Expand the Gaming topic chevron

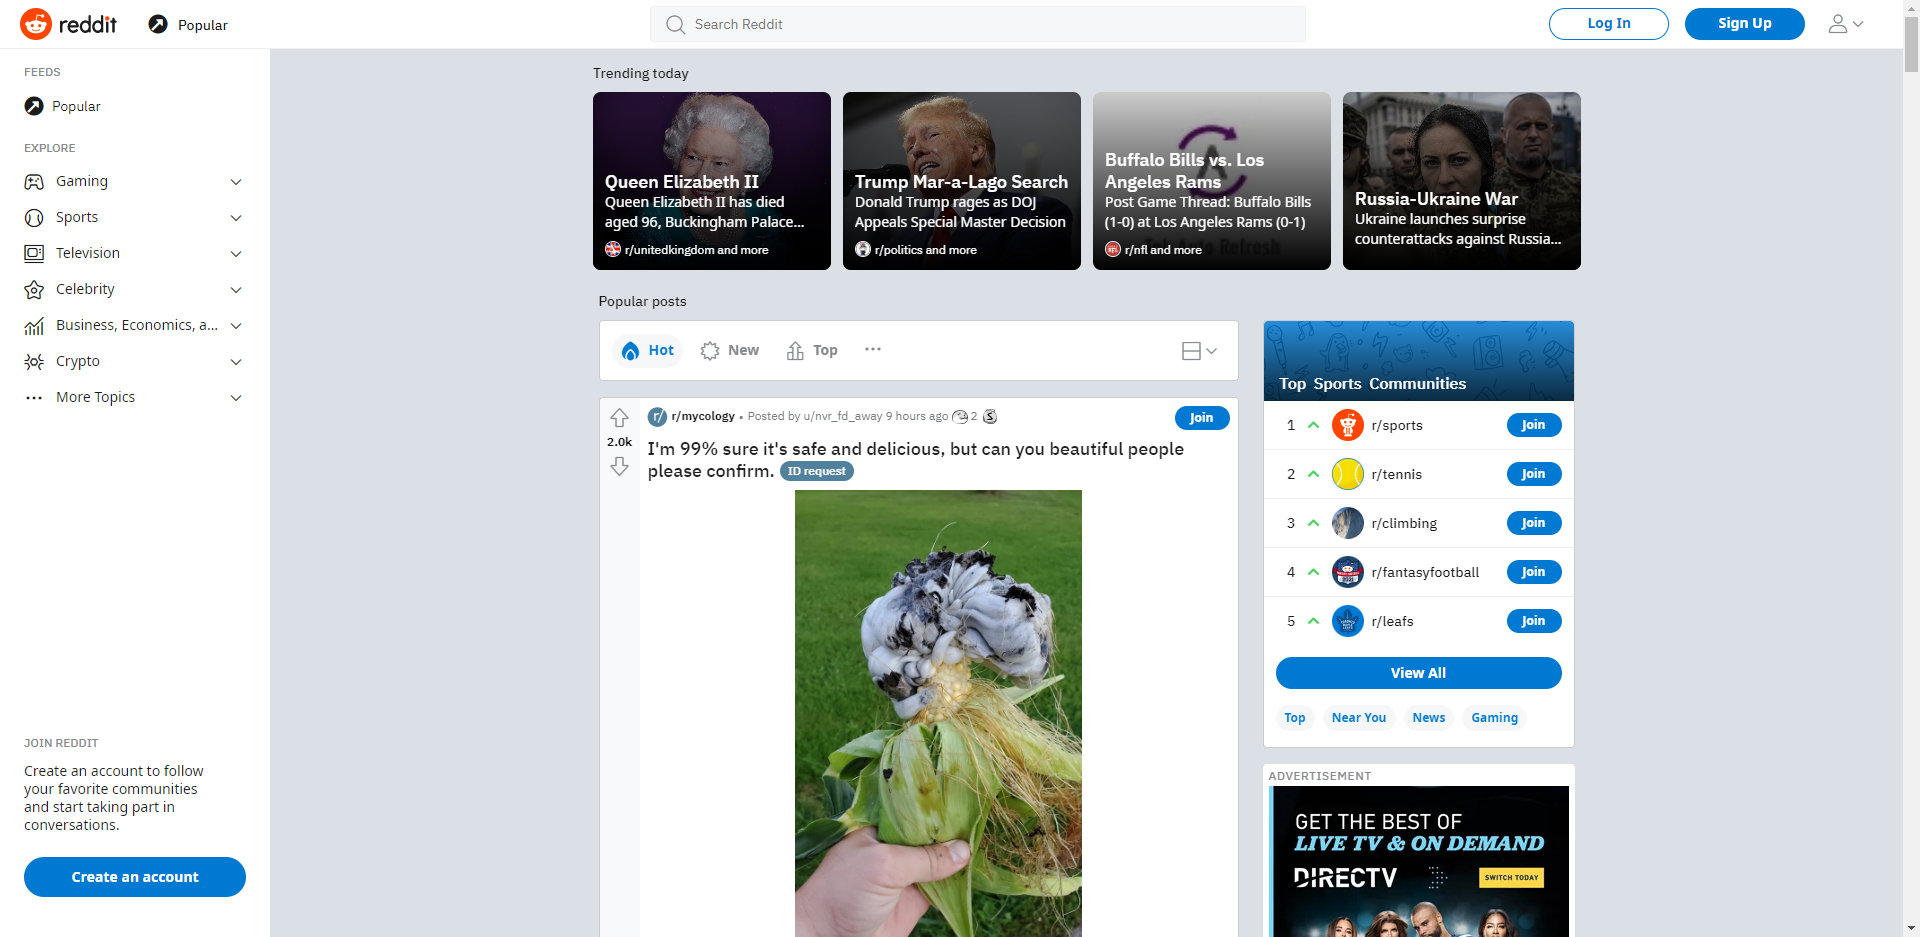(x=236, y=182)
